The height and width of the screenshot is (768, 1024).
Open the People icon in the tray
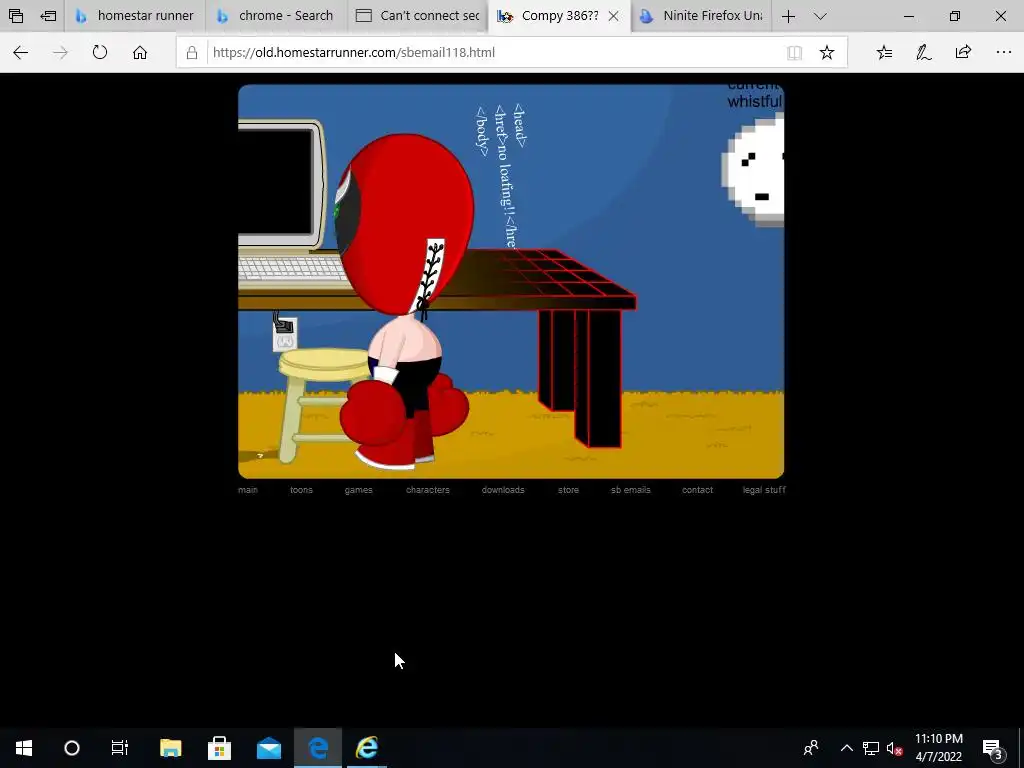coord(811,748)
